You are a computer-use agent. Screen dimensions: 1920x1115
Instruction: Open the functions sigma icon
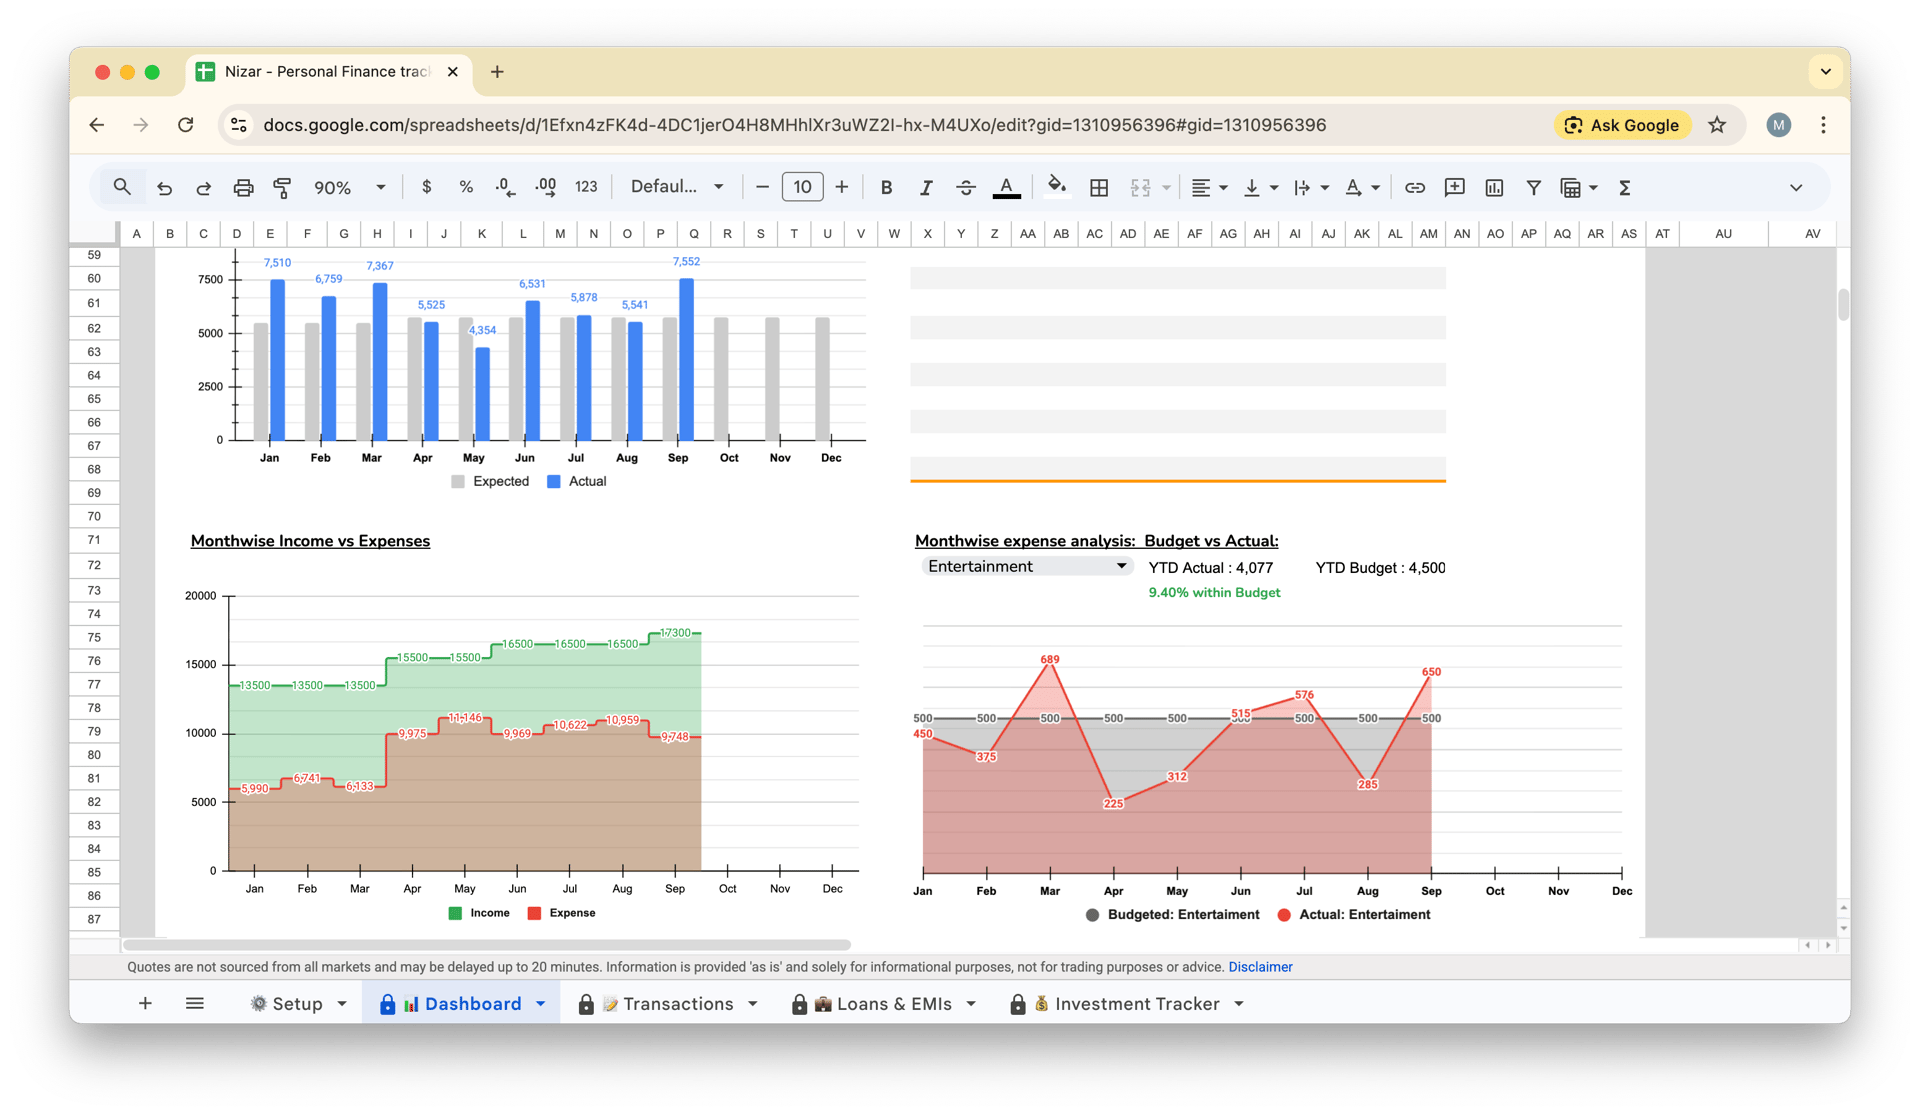1625,187
